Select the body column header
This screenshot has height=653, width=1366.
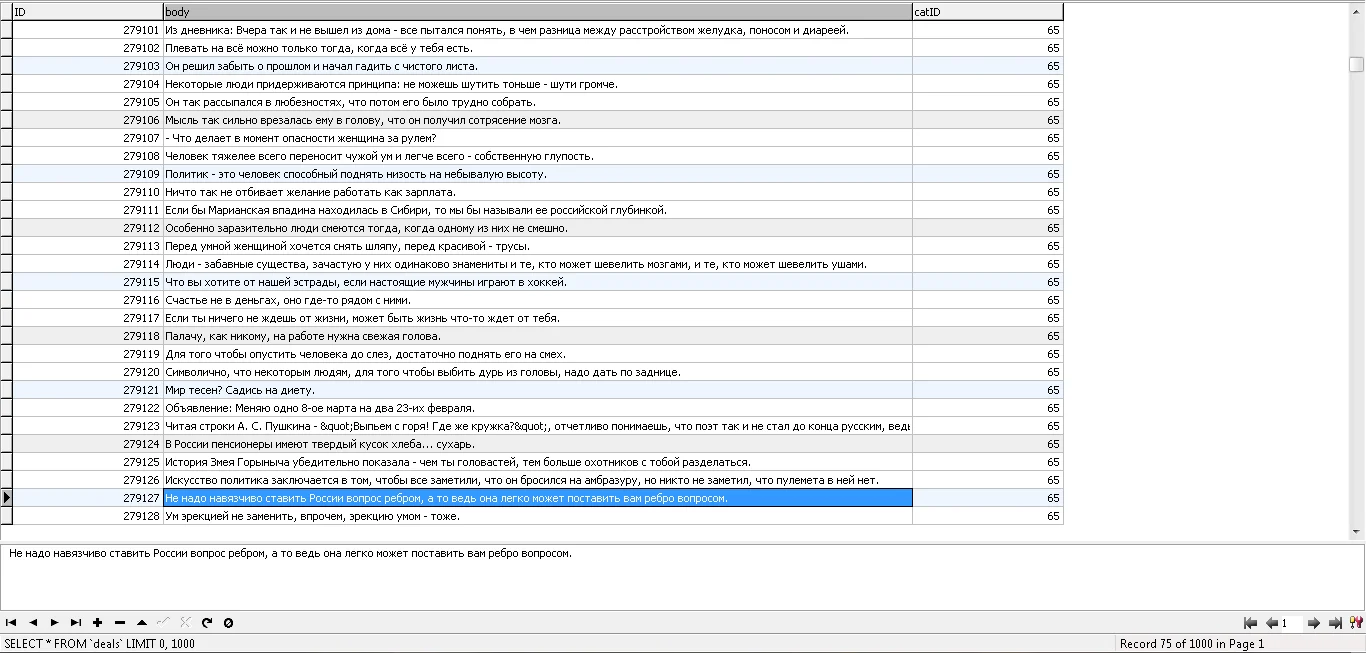tap(535, 11)
